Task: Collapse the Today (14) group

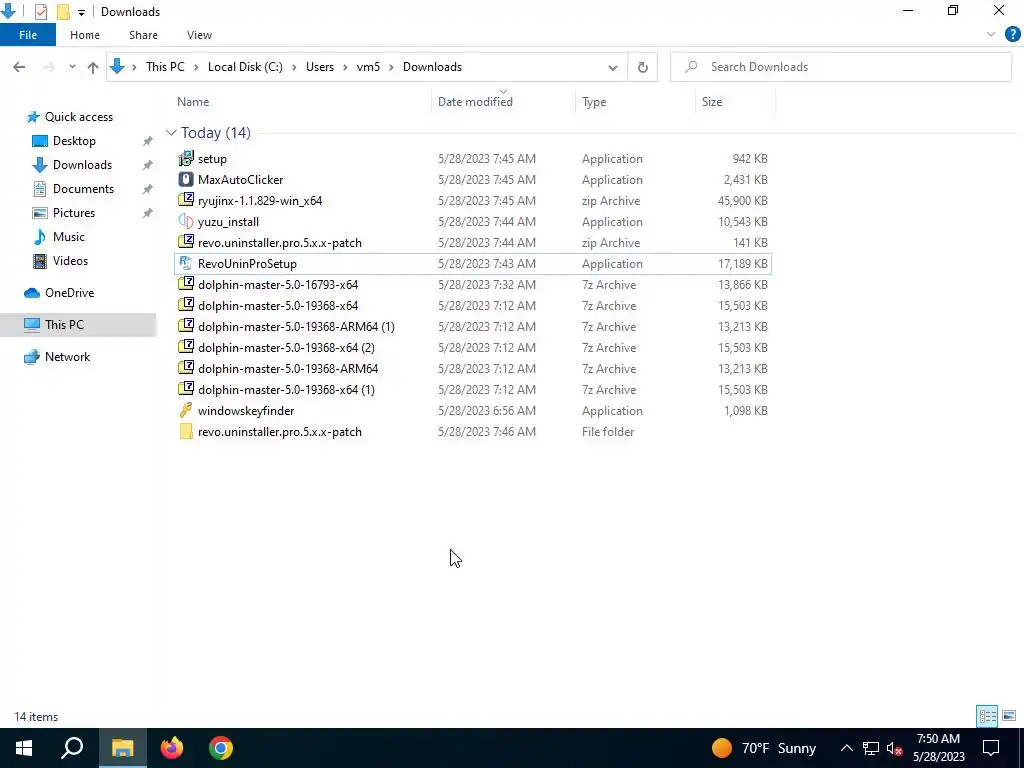Action: click(x=171, y=133)
